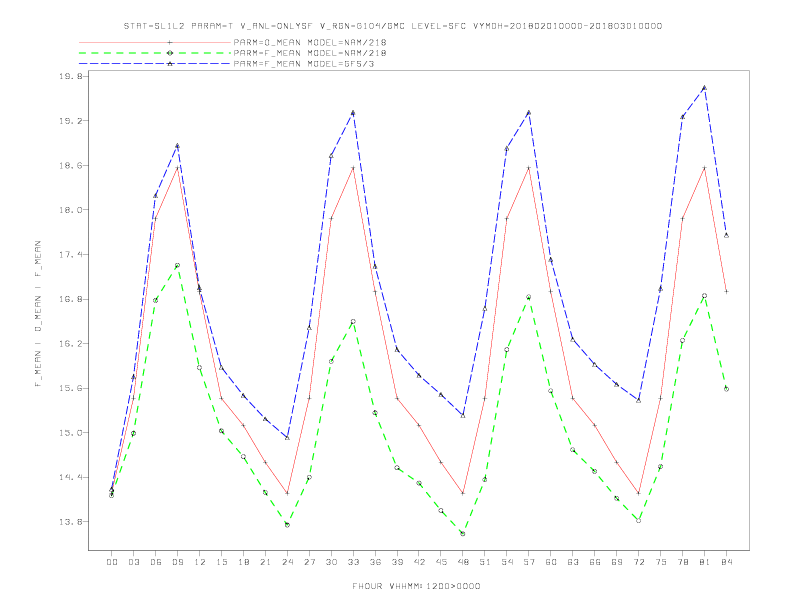This screenshot has height=612, width=792.
Task: Click x-axis tick label 06
Action: (156, 562)
